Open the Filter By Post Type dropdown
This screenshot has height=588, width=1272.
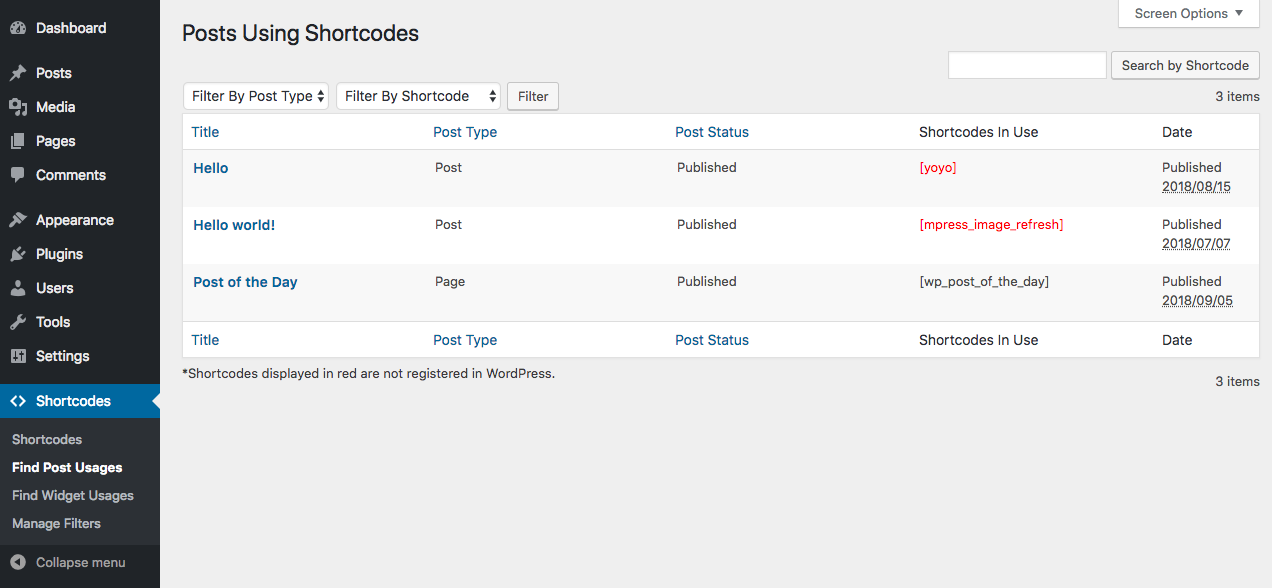pyautogui.click(x=256, y=96)
